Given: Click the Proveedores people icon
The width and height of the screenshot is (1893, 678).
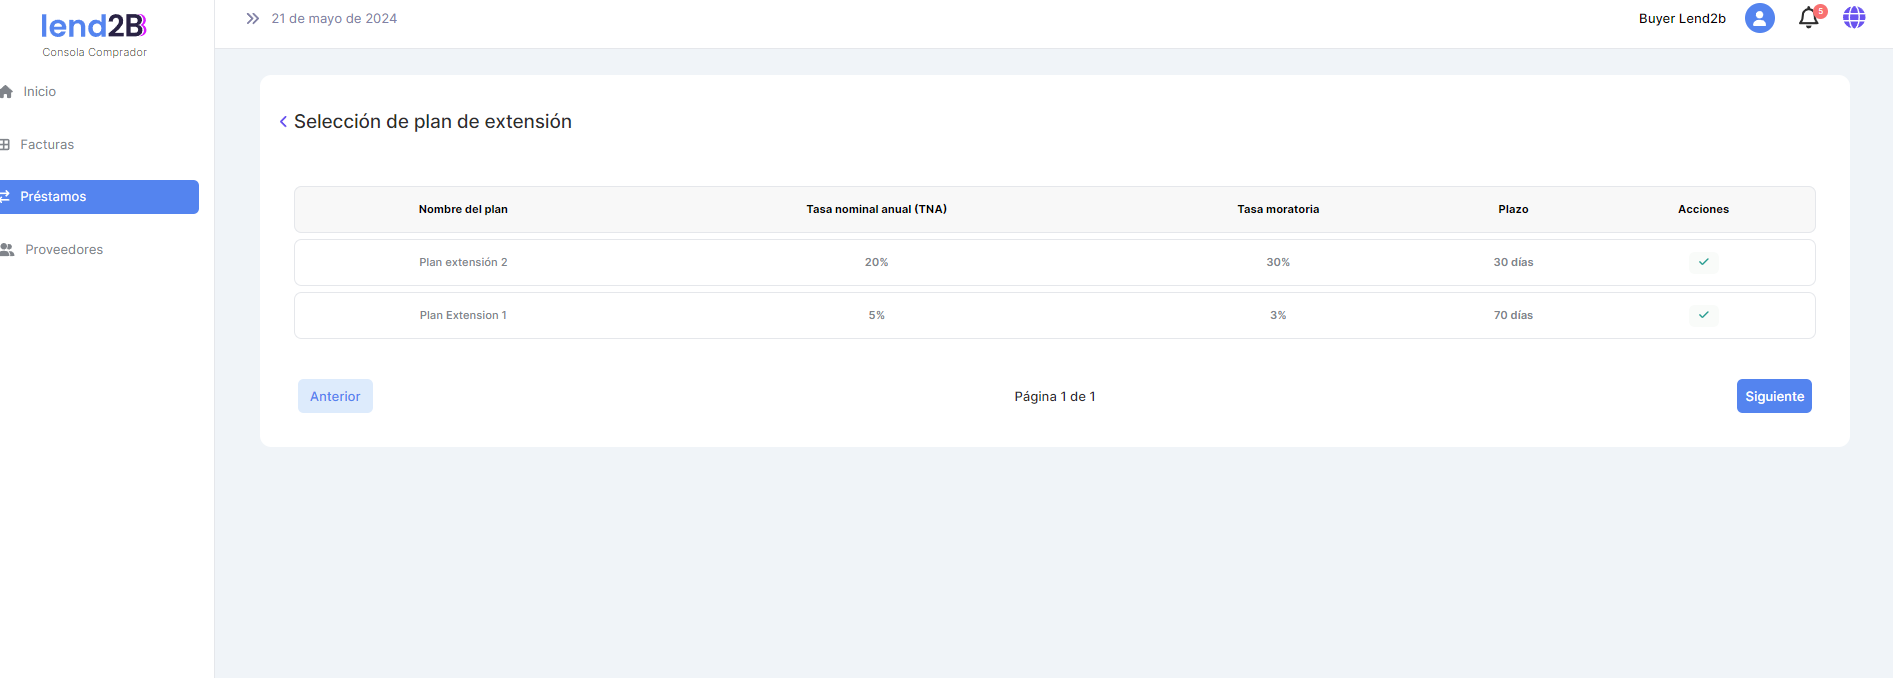Looking at the screenshot, I should click(x=7, y=250).
